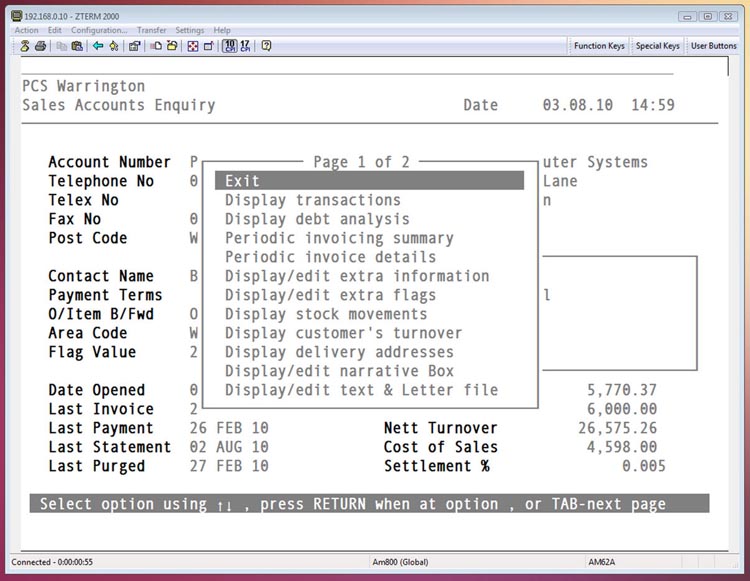Select the highlighted Exit option
The image size is (750, 581).
tap(369, 181)
